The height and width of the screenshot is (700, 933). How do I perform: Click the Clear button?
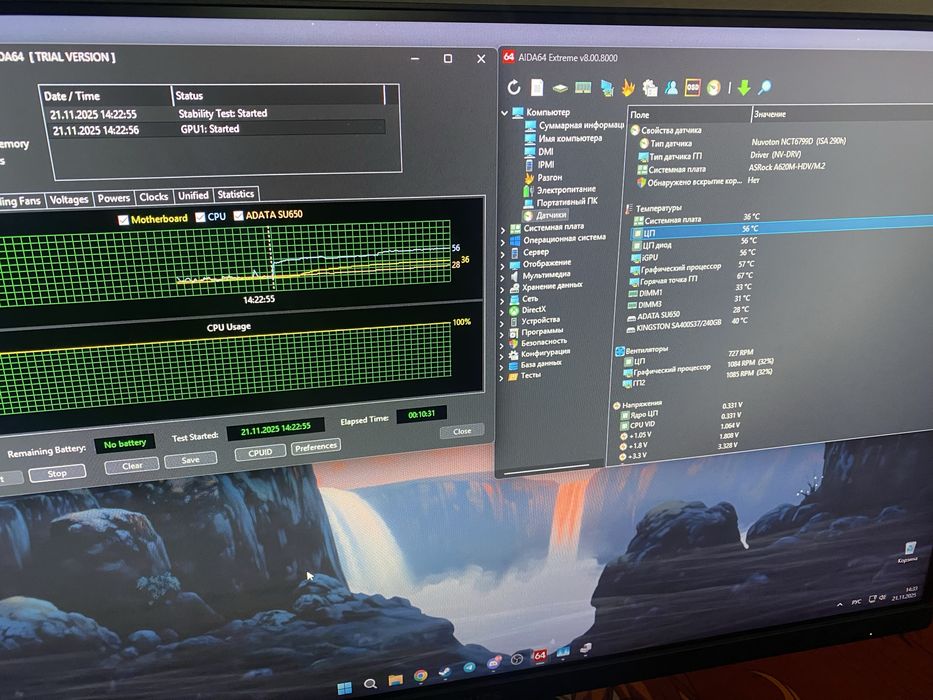132,465
